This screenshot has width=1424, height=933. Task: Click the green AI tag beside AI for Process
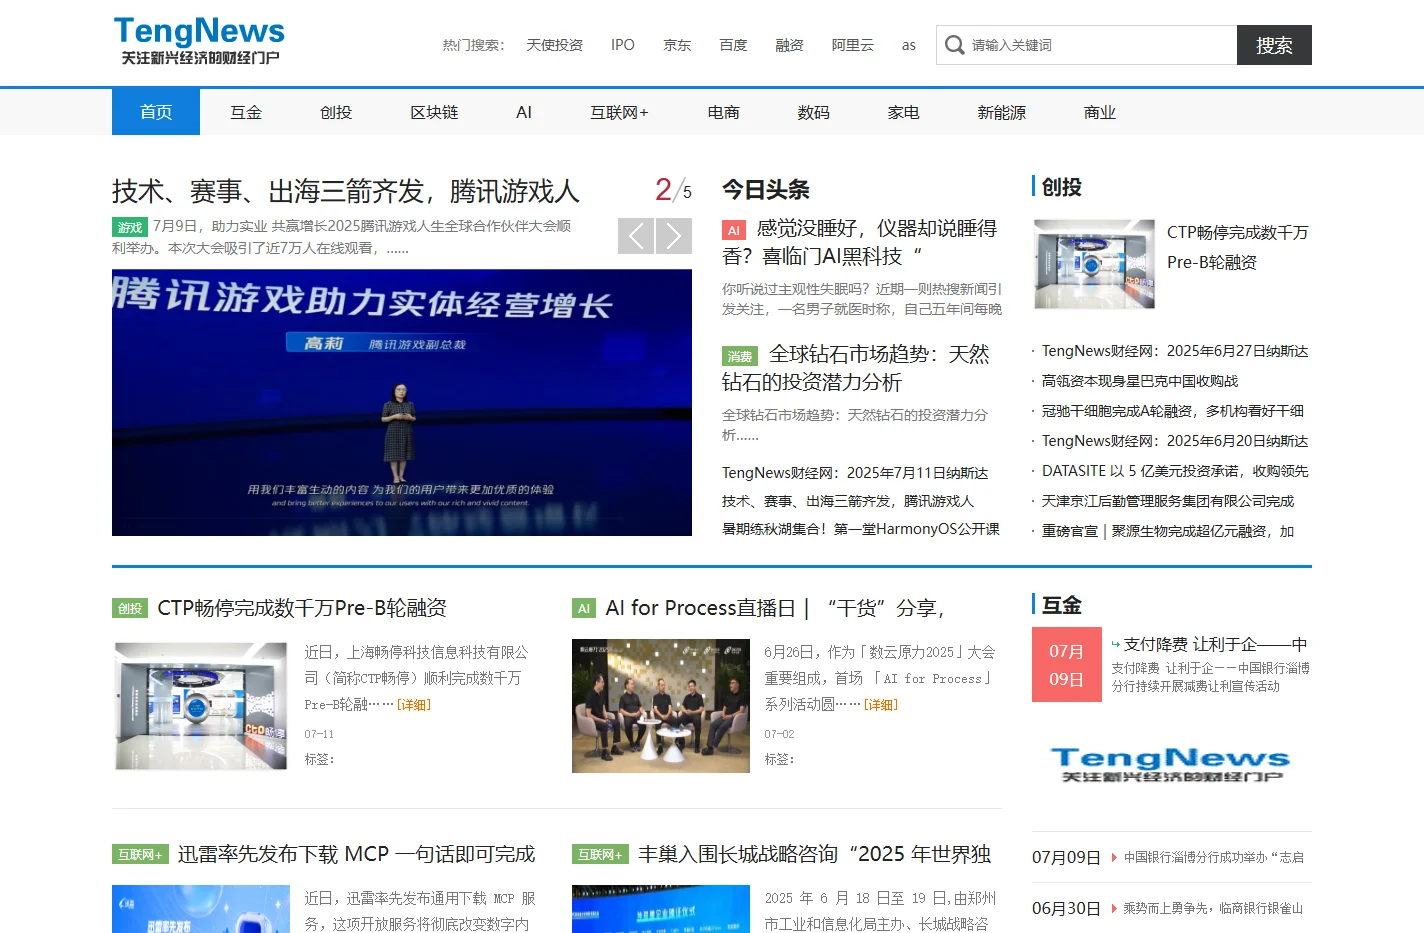coord(584,608)
